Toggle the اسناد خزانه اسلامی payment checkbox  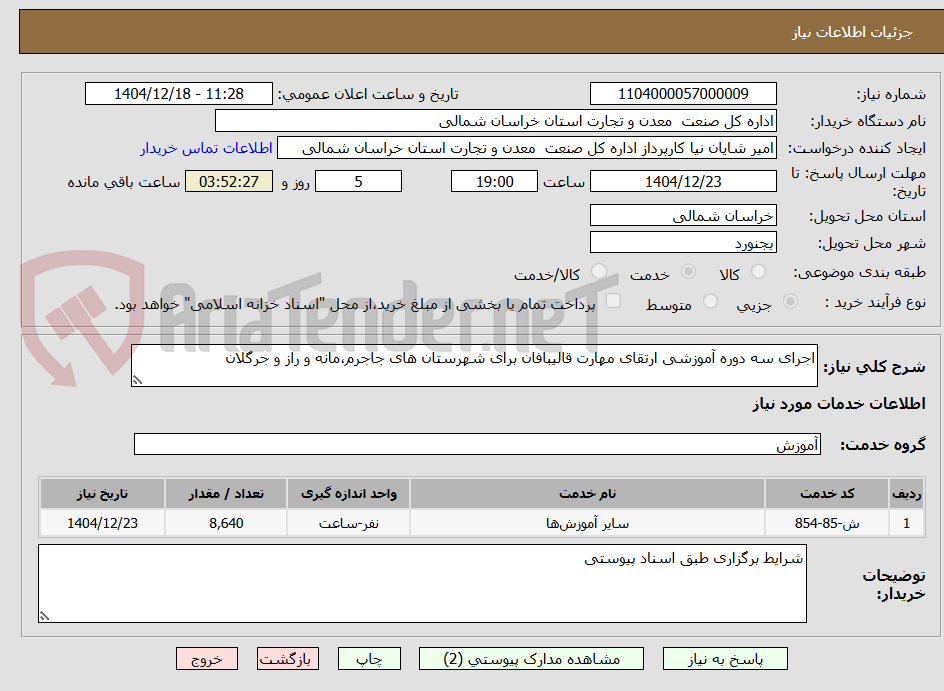pos(613,300)
